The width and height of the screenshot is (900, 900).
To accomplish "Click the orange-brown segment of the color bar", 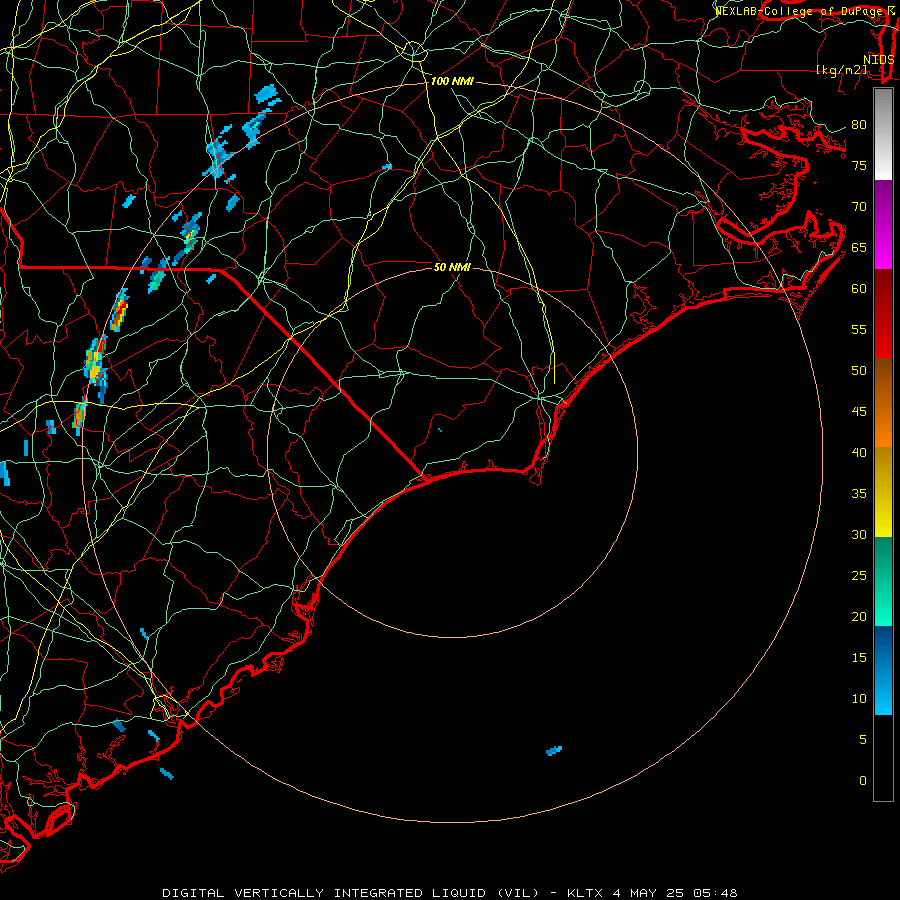I will pyautogui.click(x=883, y=403).
